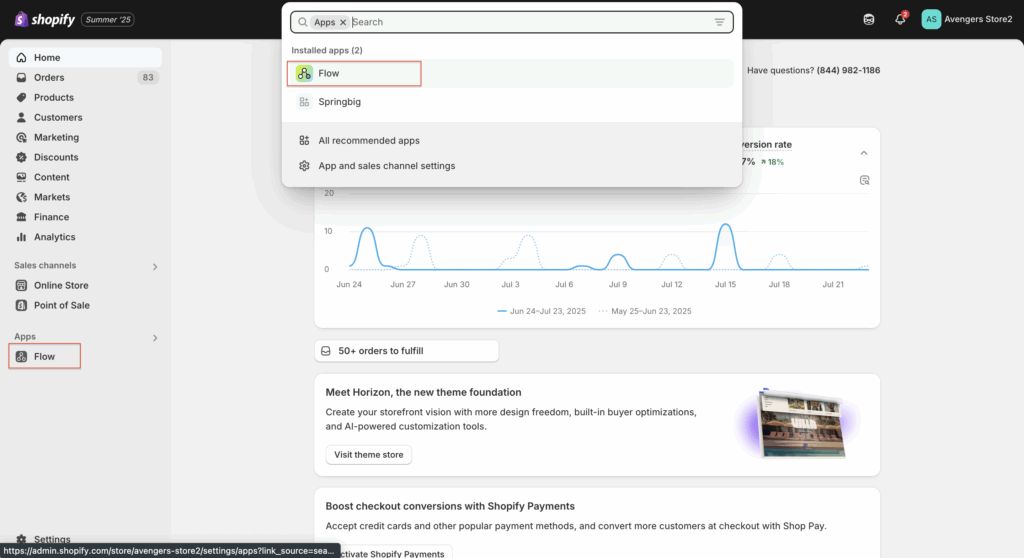
Task: Click the Horizon theme preview image
Action: (799, 423)
